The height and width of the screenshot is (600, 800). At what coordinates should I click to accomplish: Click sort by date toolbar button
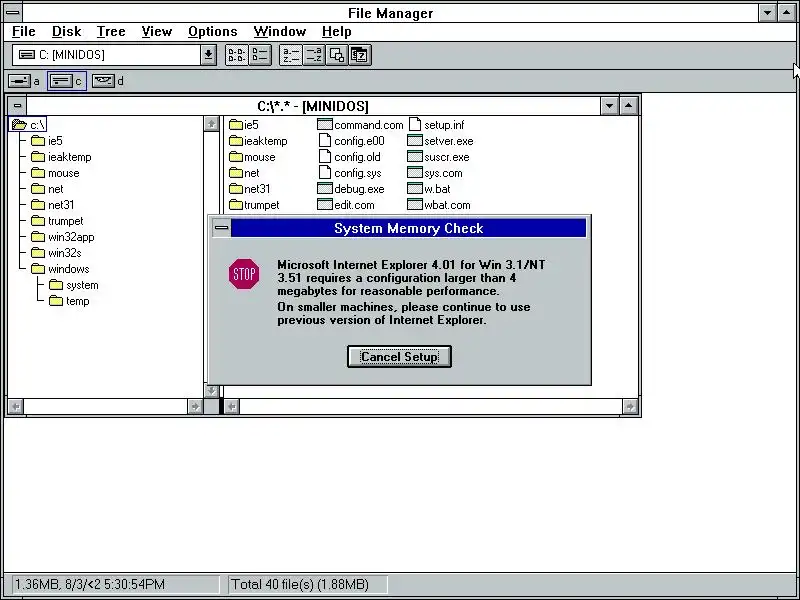pyautogui.click(x=360, y=55)
